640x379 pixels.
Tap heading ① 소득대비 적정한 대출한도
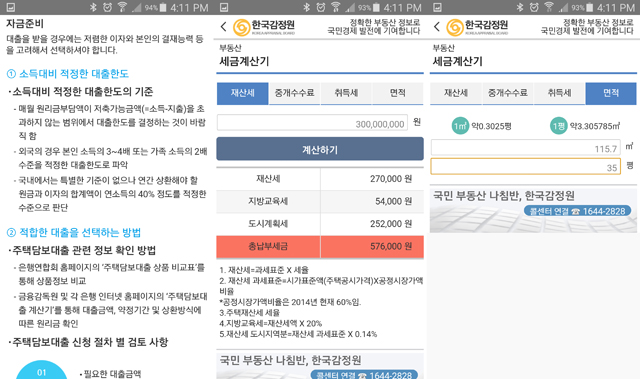[x=68, y=74]
